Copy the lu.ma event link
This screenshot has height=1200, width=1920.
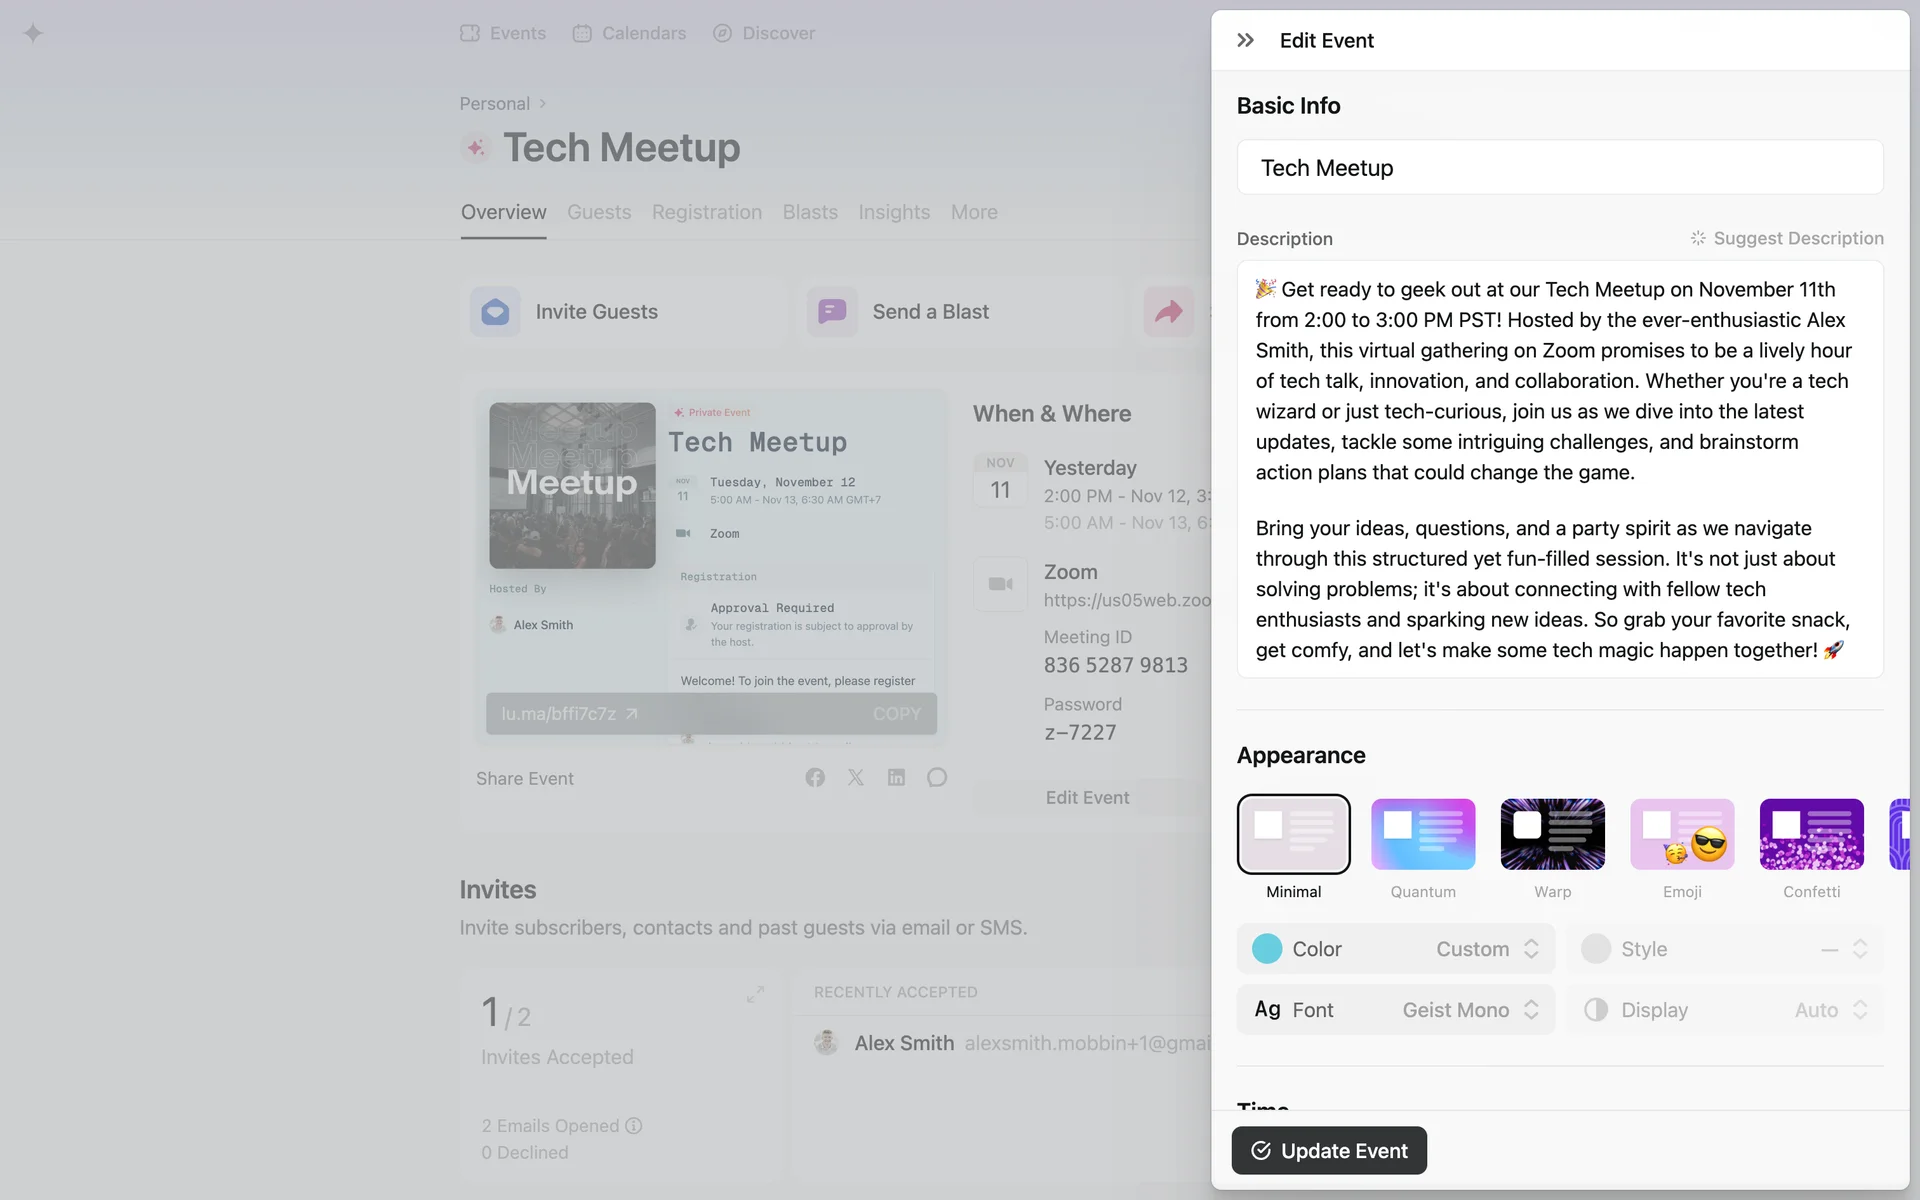tap(895, 714)
